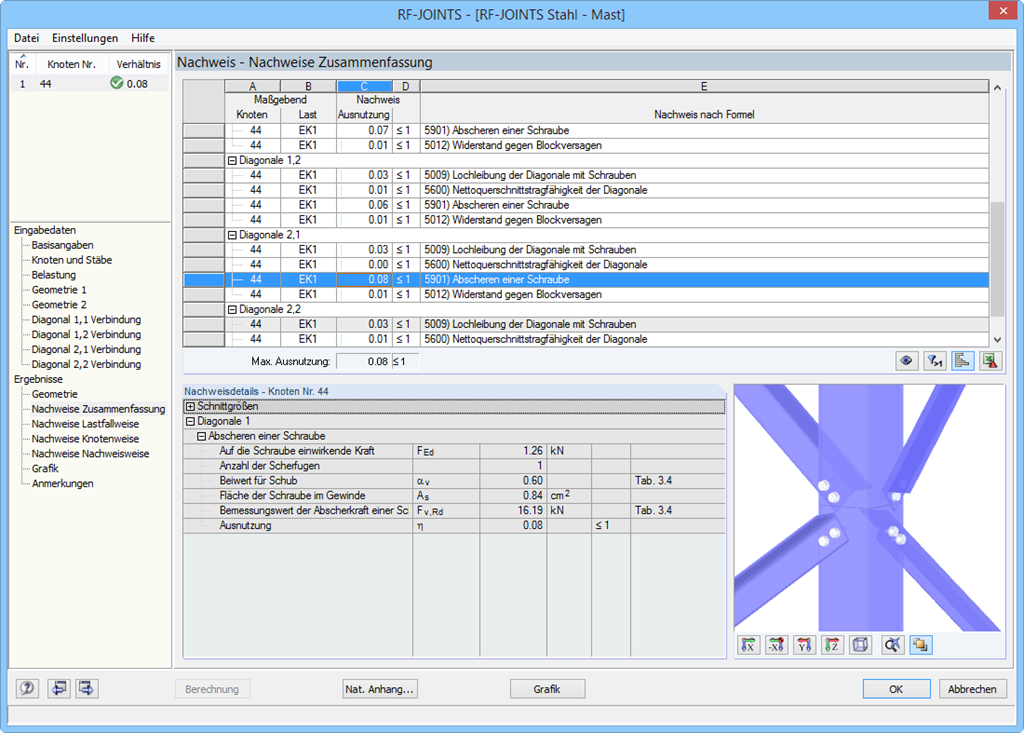Image resolution: width=1024 pixels, height=733 pixels.
Task: Open Diagonal 1,1 Verbindung
Action: [x=86, y=319]
